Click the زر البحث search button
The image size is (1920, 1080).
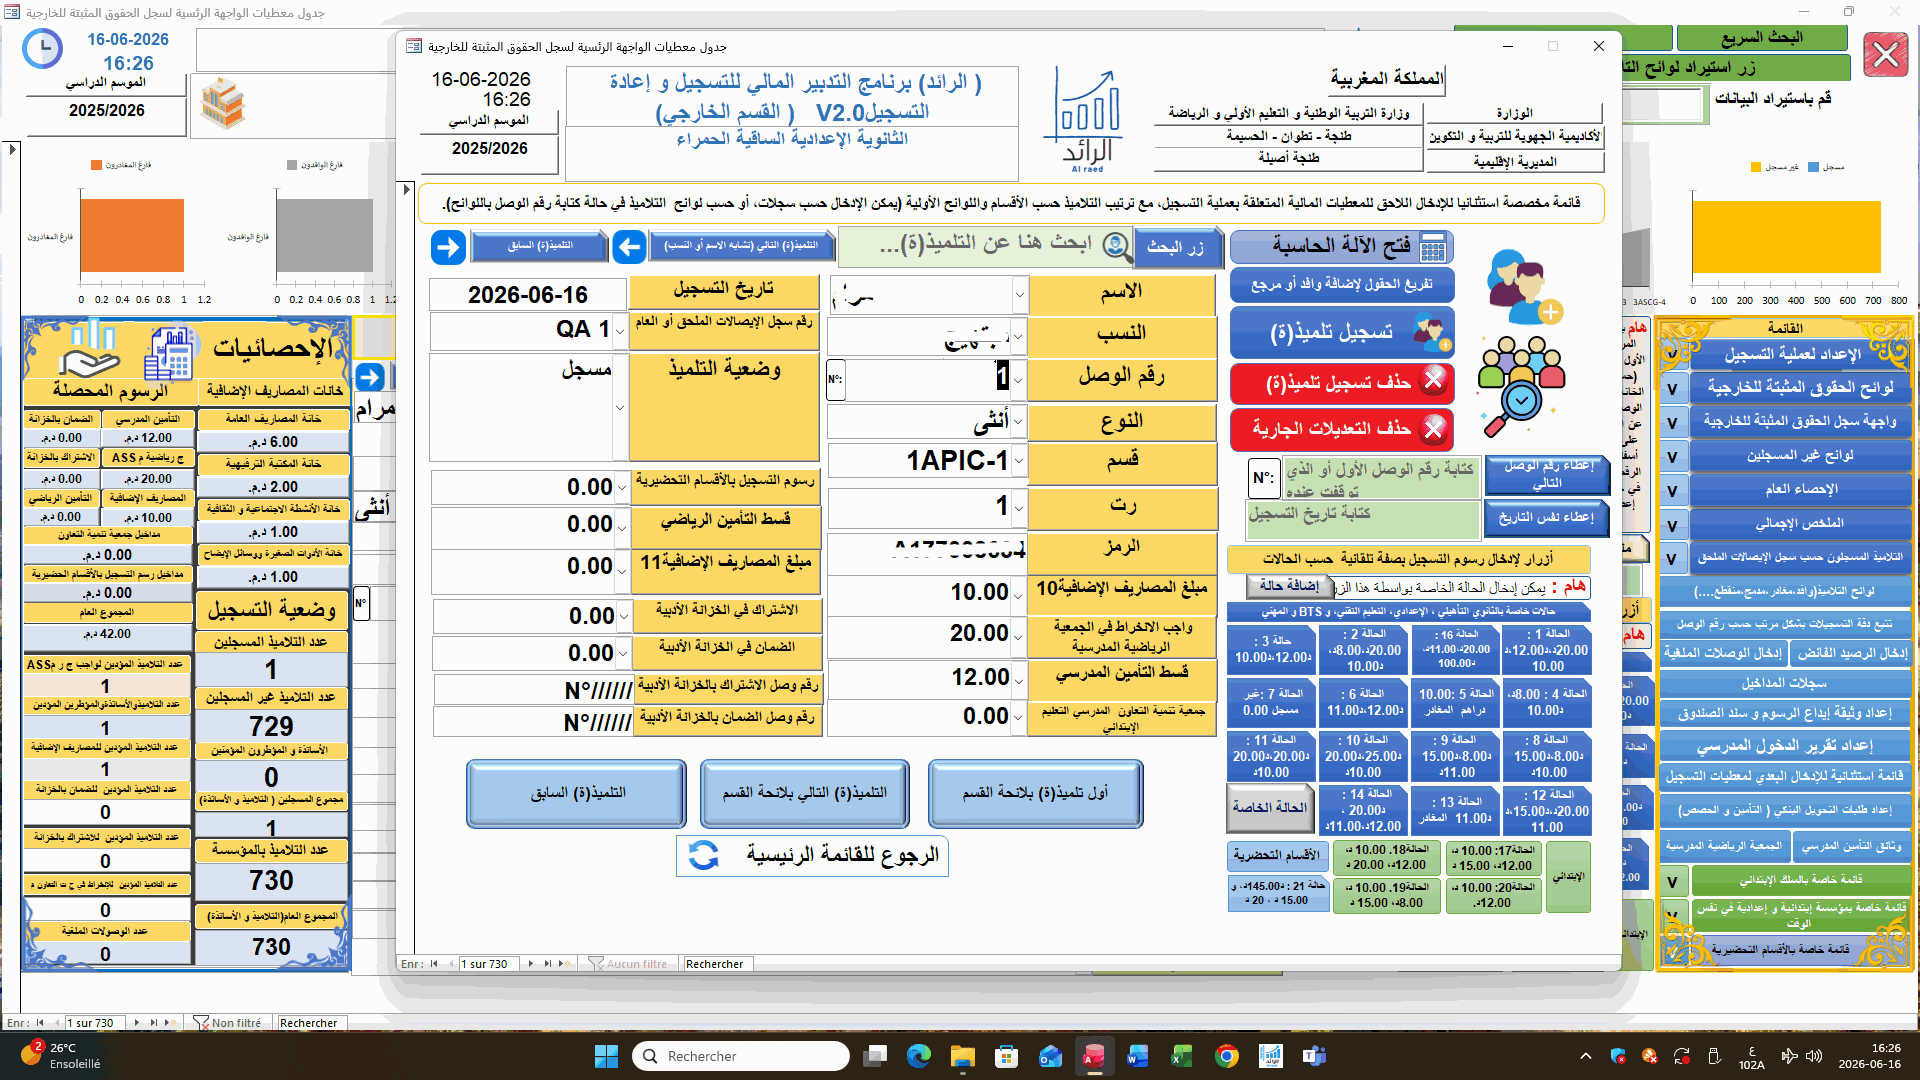coord(1178,247)
